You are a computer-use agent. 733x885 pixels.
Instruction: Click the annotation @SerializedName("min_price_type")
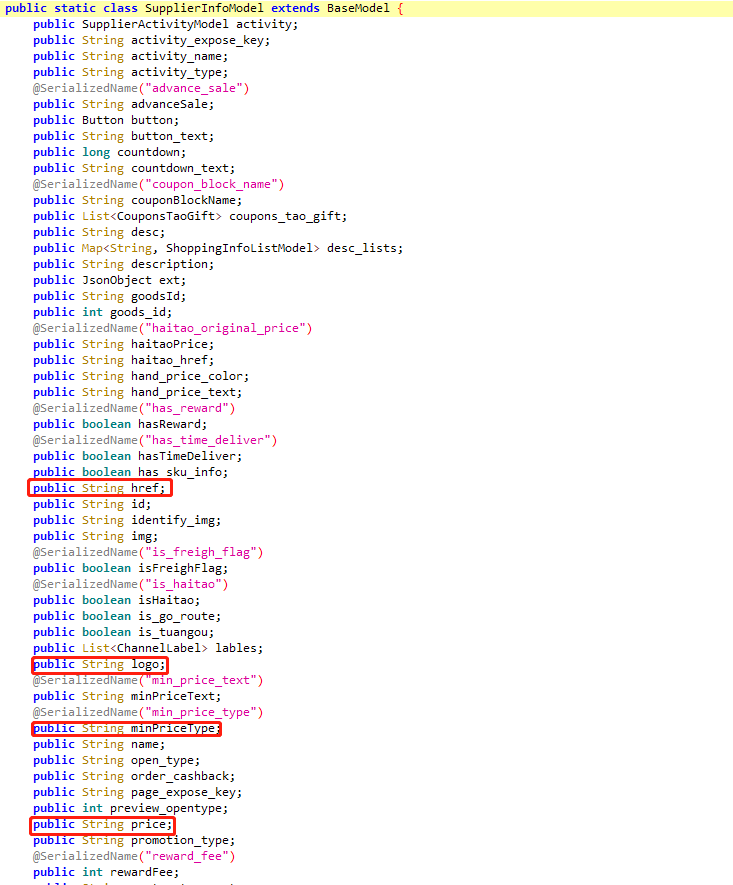coord(148,712)
